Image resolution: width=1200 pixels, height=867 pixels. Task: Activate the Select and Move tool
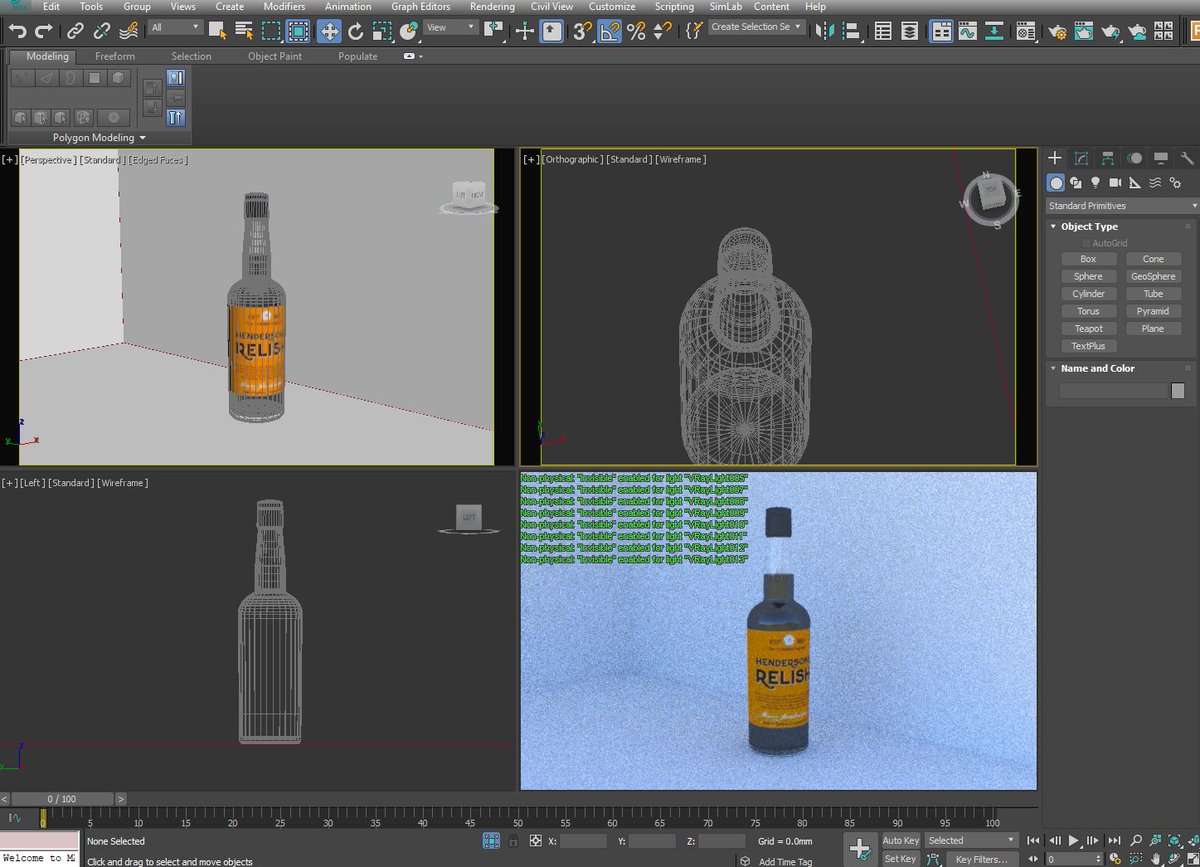click(329, 31)
